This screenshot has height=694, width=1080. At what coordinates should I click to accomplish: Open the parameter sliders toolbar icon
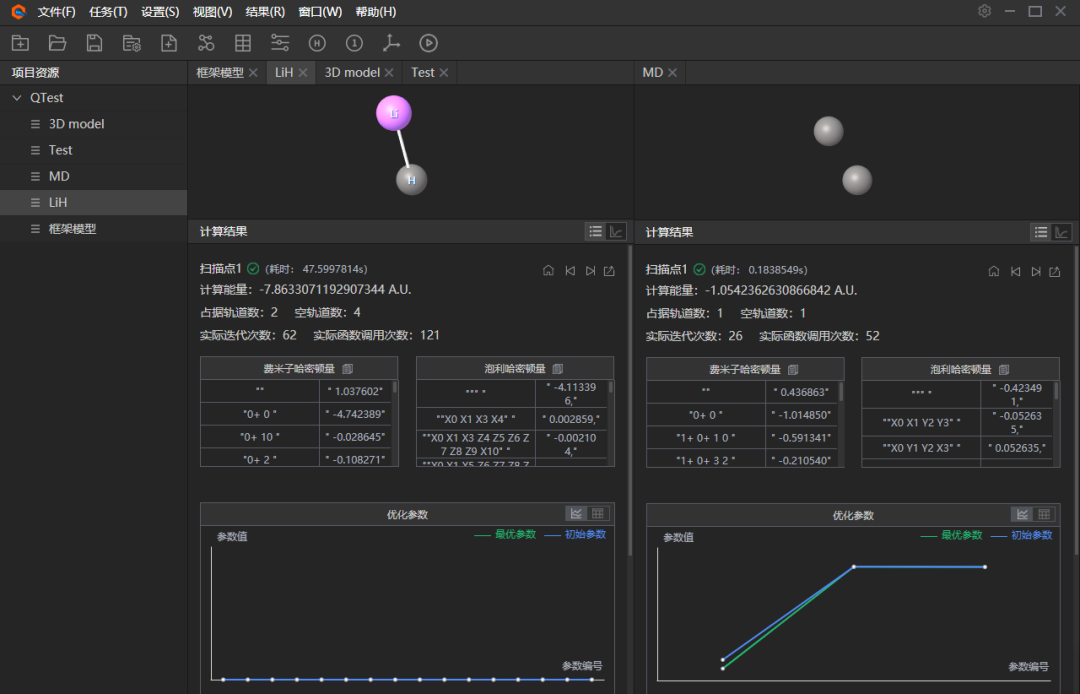(280, 43)
